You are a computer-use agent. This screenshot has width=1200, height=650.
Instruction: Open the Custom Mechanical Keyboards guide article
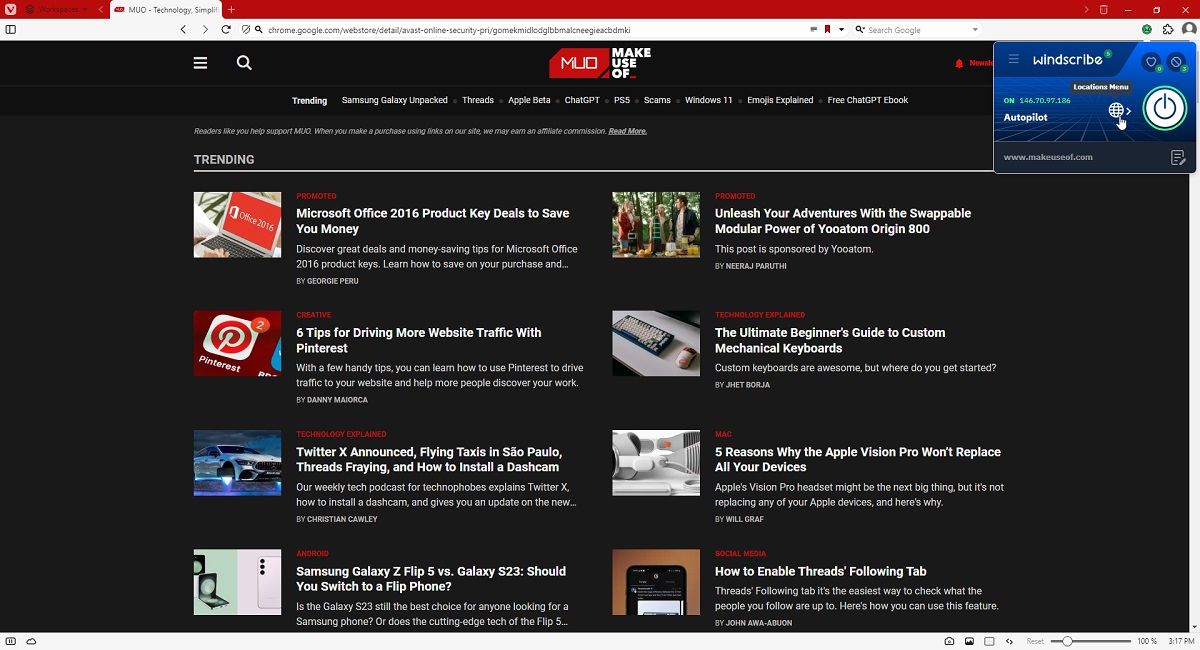(830, 340)
